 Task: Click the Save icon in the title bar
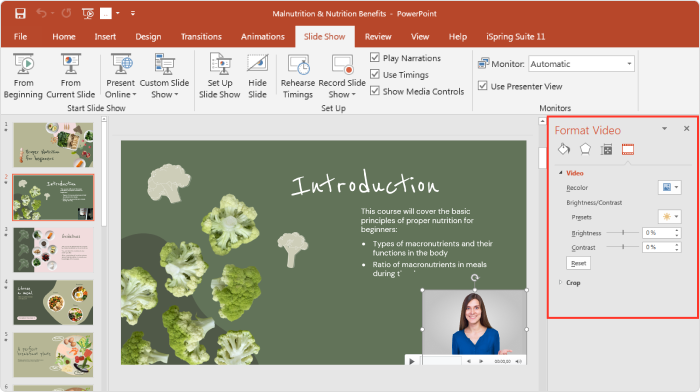[x=20, y=13]
